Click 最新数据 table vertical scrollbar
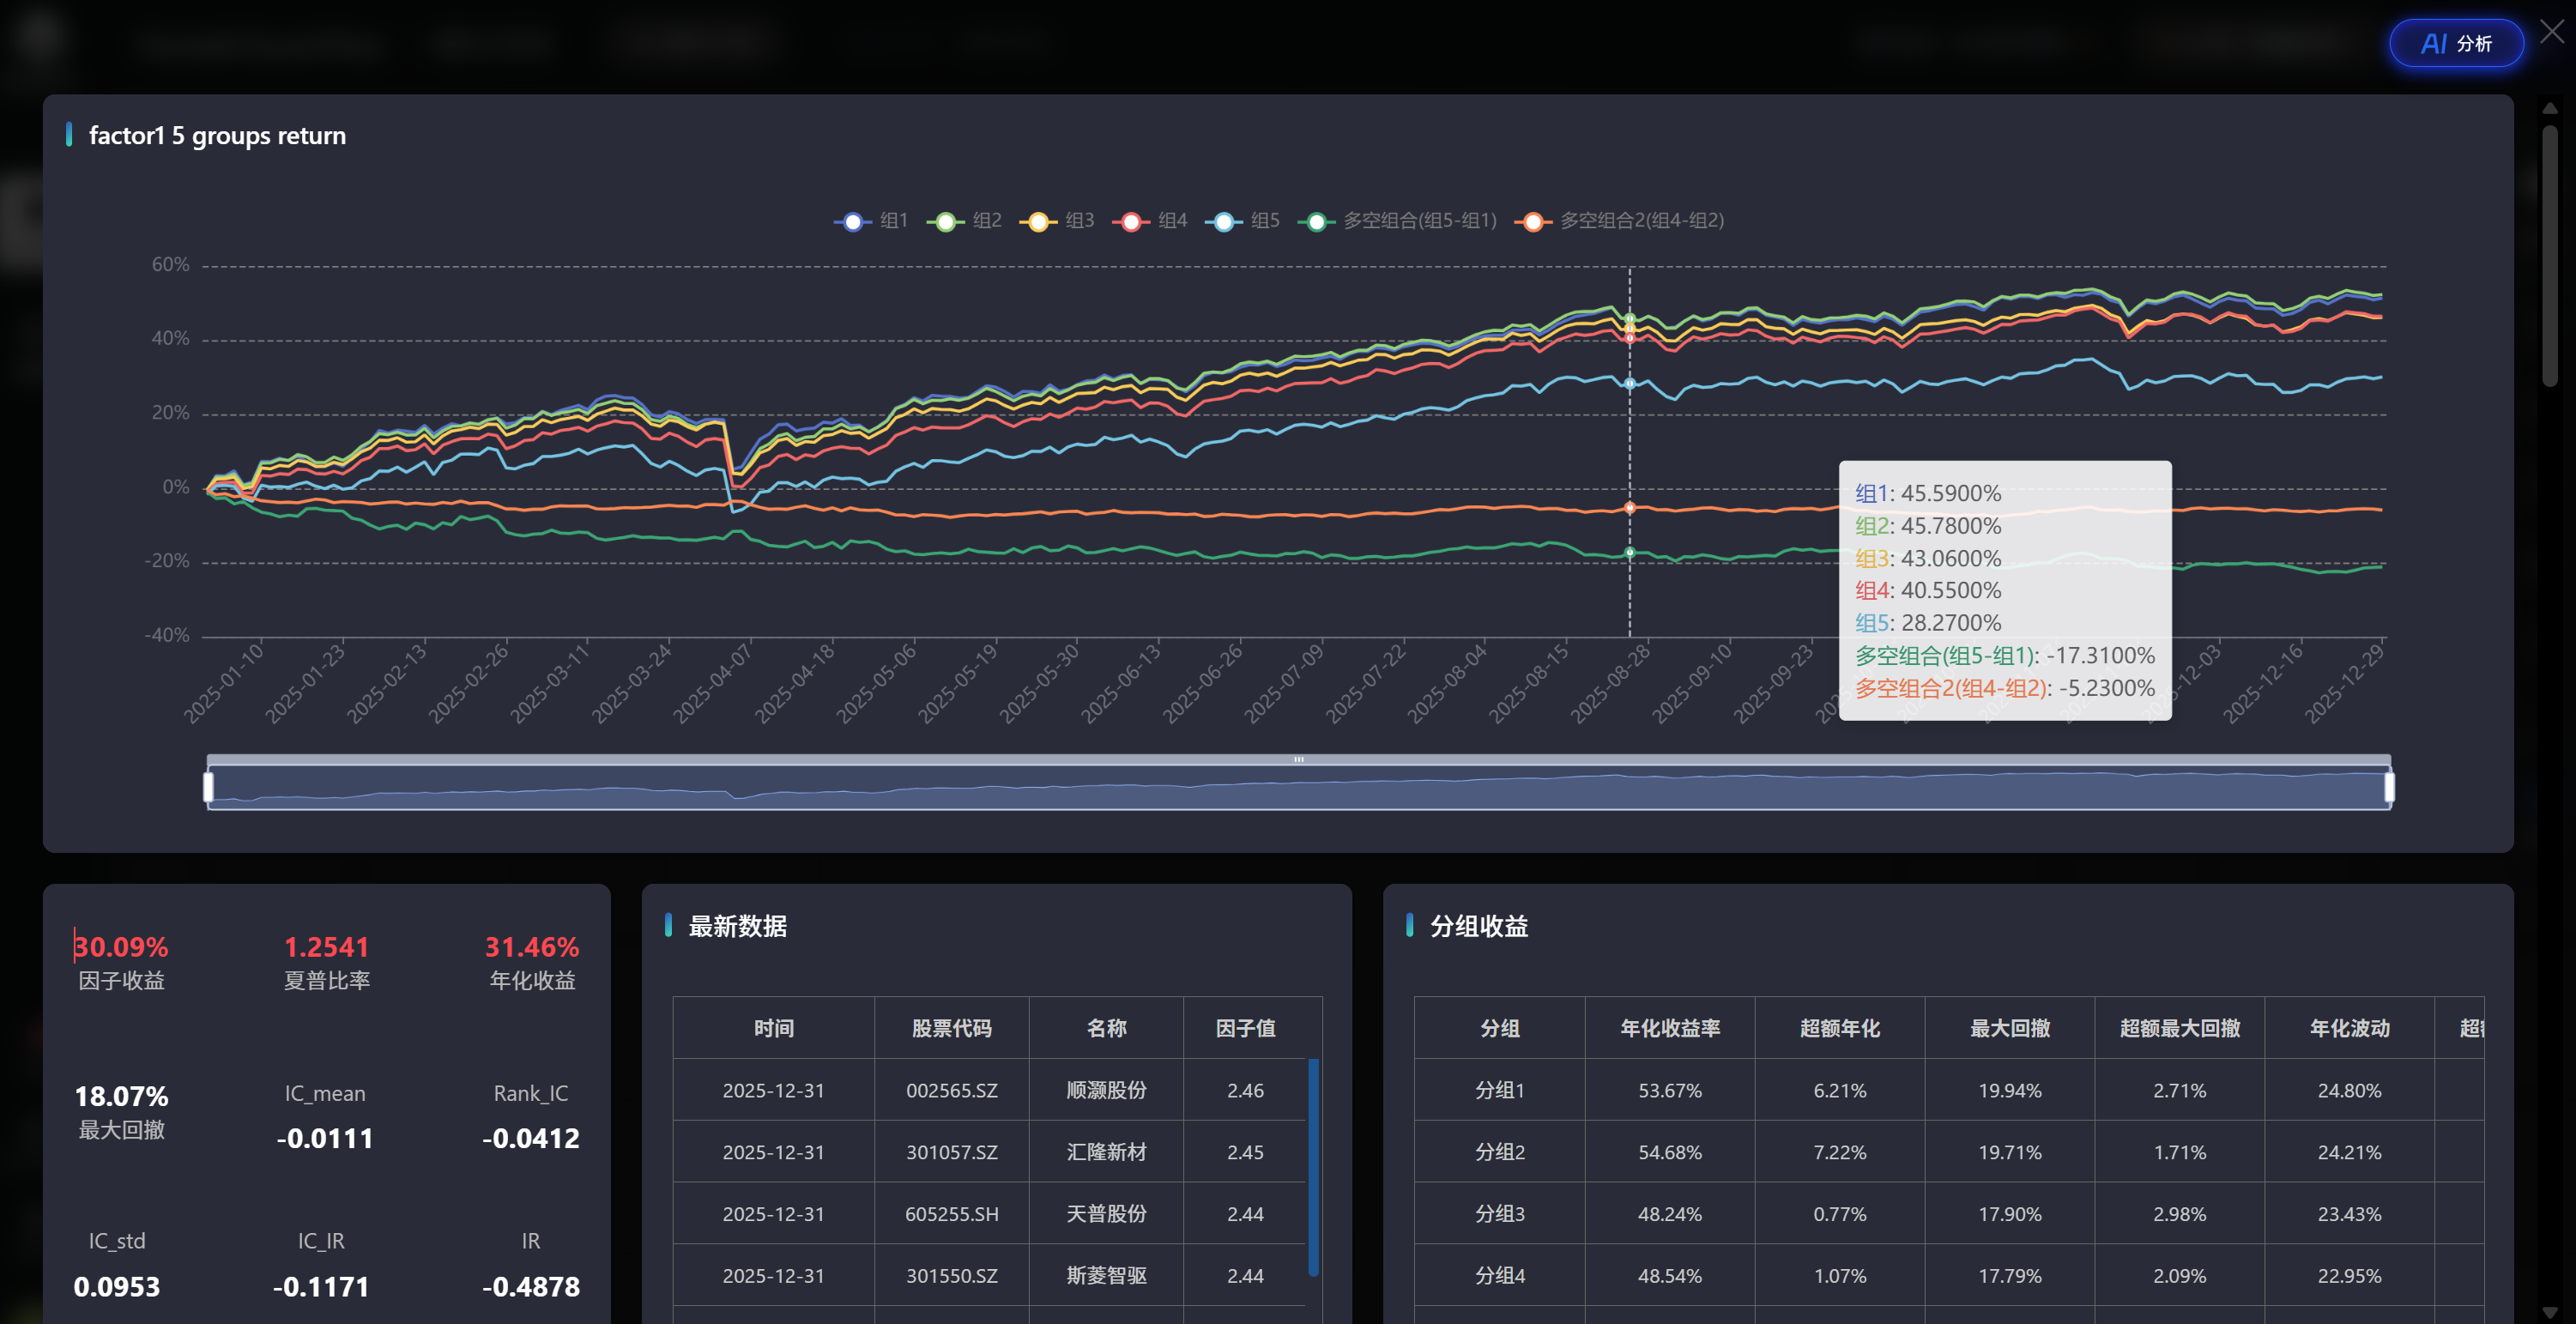 [1313, 1166]
